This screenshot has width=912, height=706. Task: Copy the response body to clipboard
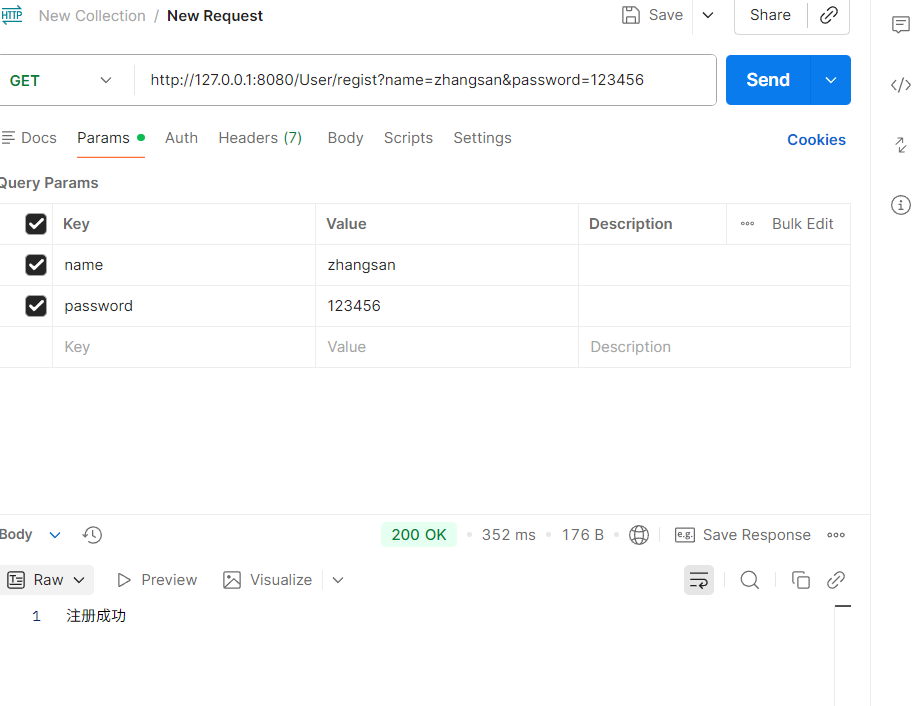(x=800, y=580)
